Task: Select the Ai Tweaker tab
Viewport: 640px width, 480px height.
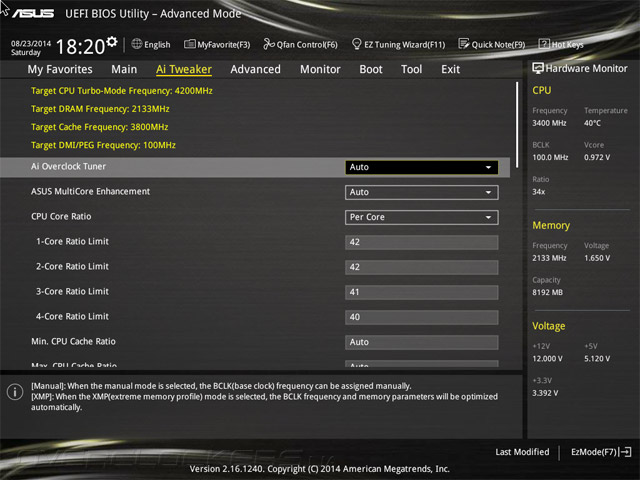Action: (x=184, y=69)
